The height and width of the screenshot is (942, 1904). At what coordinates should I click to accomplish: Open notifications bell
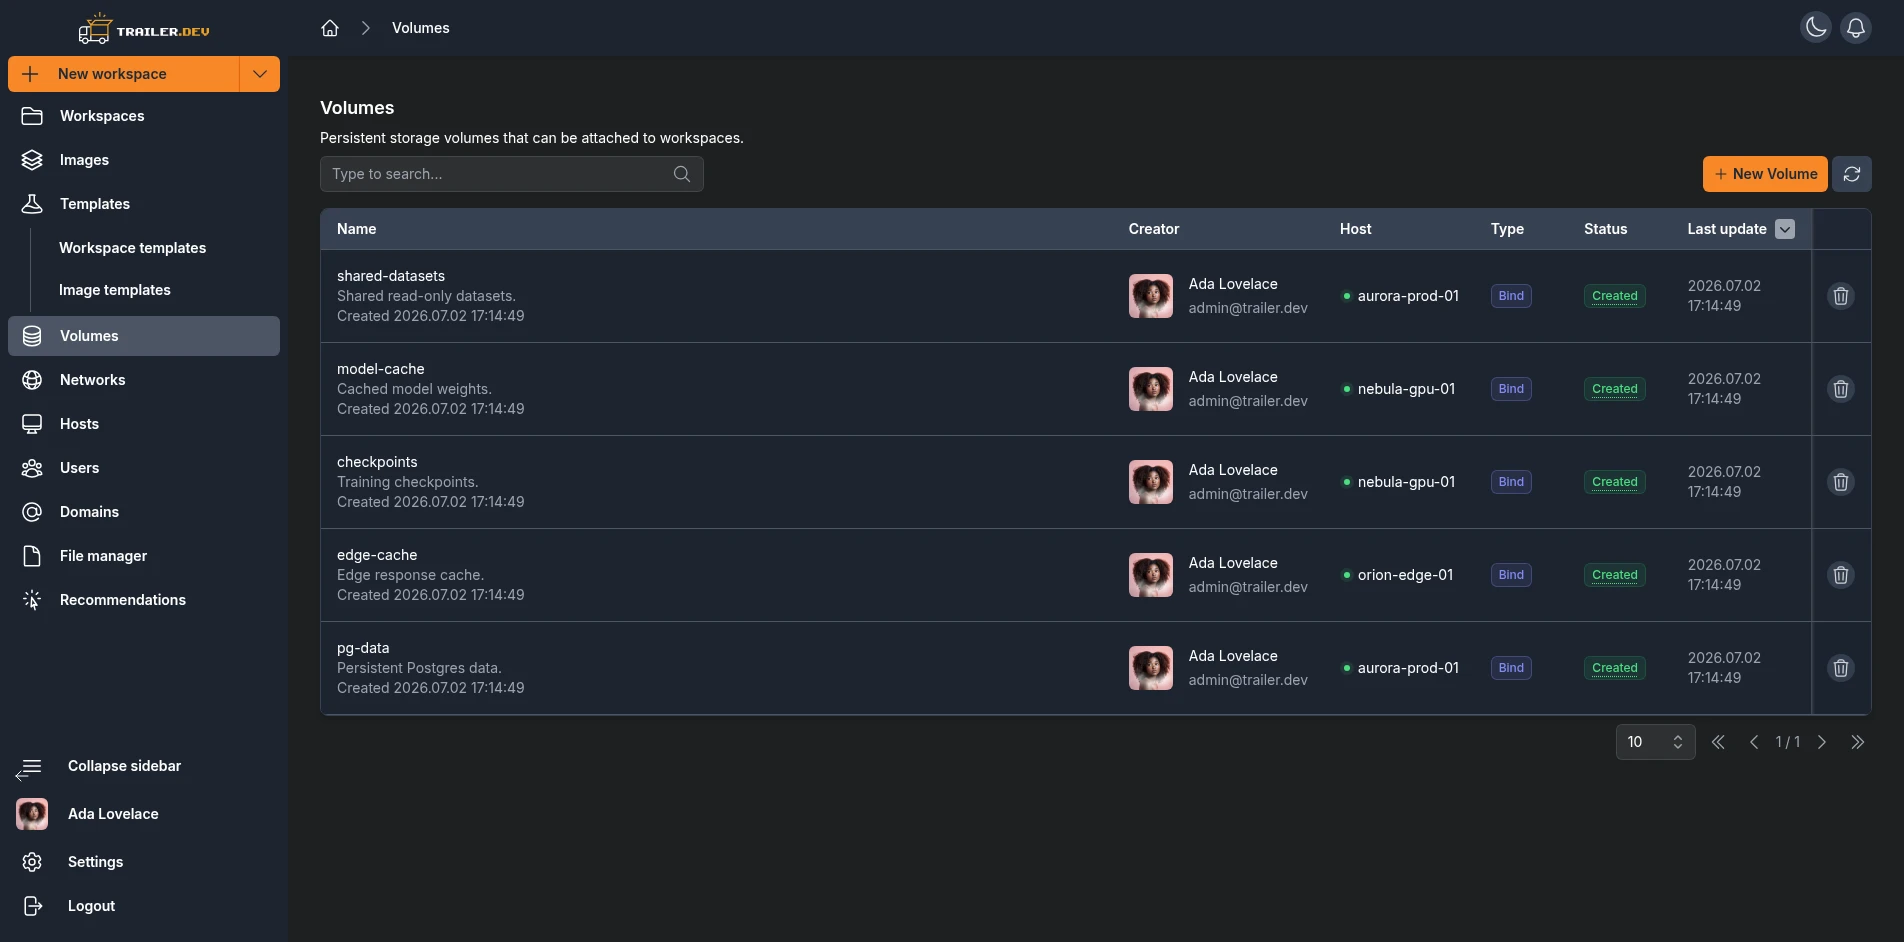pos(1856,28)
